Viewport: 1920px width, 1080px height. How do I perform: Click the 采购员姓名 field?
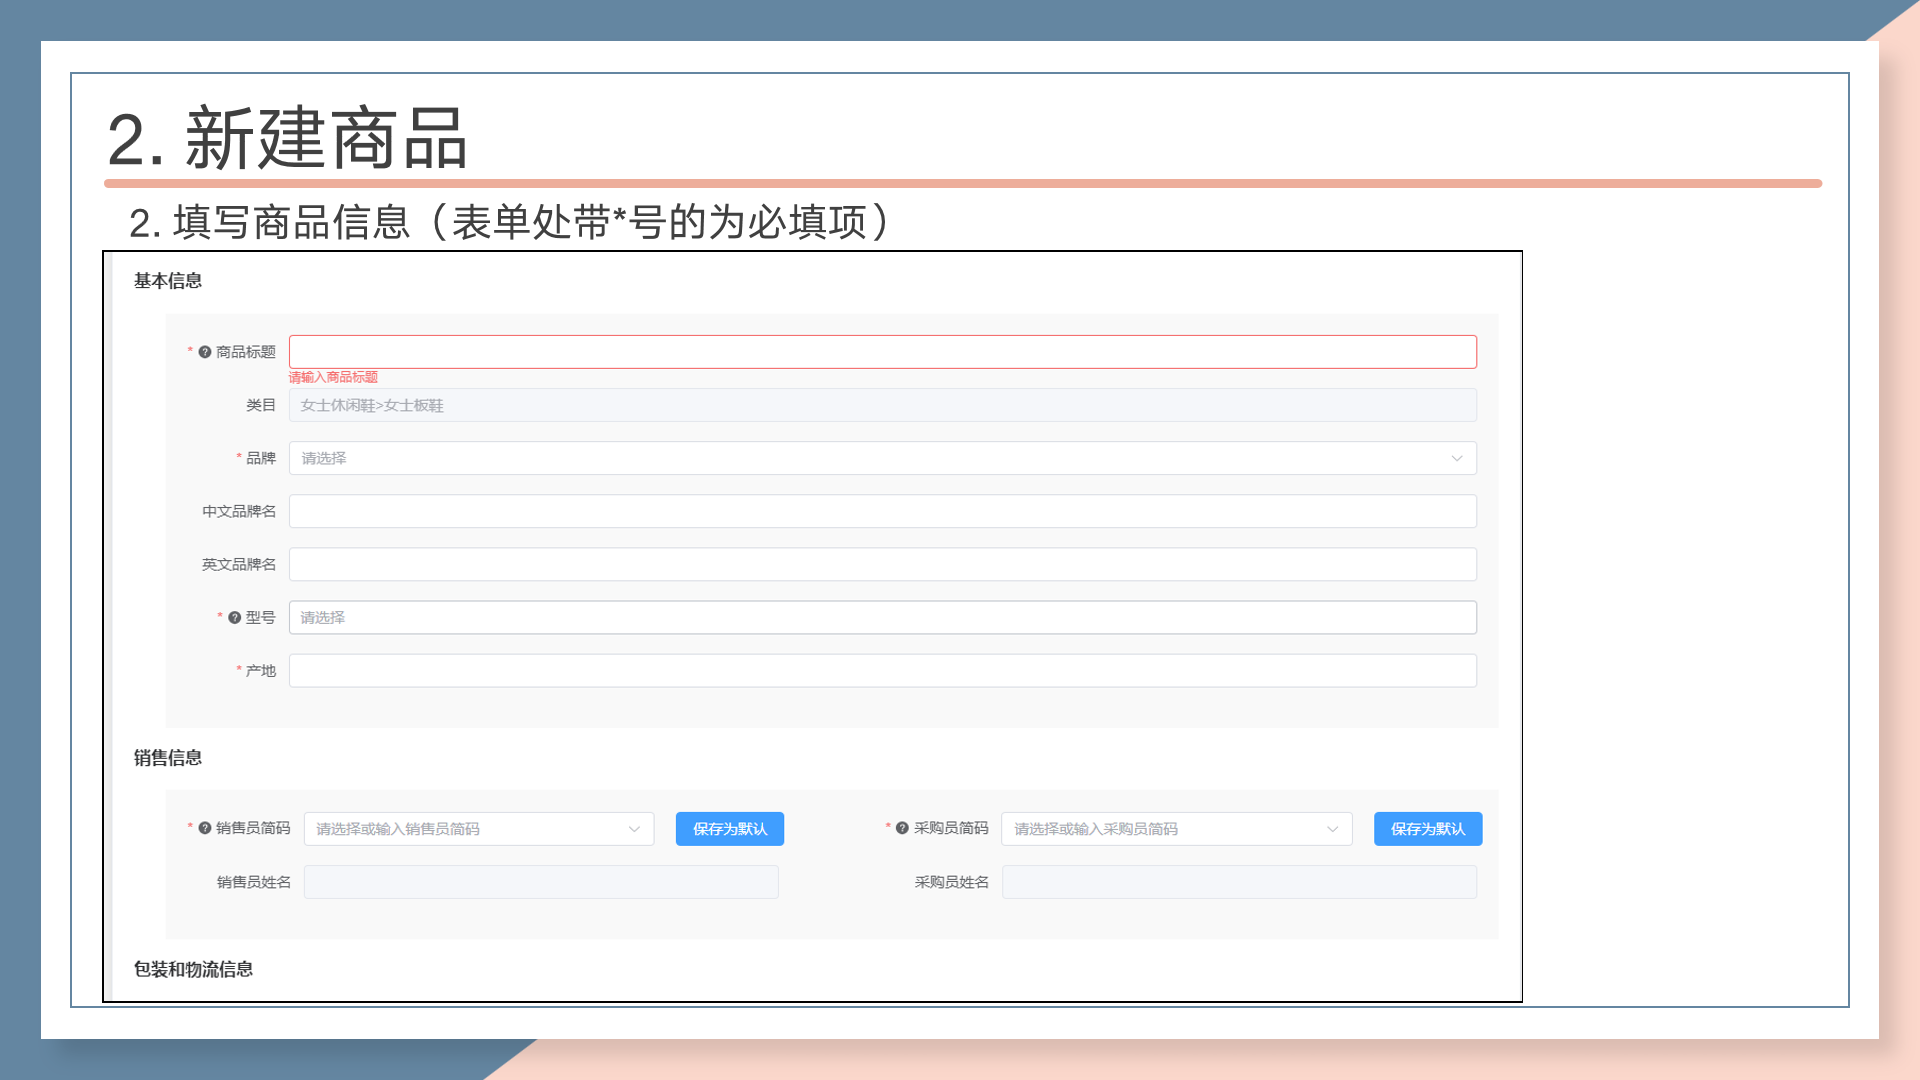pyautogui.click(x=1238, y=882)
